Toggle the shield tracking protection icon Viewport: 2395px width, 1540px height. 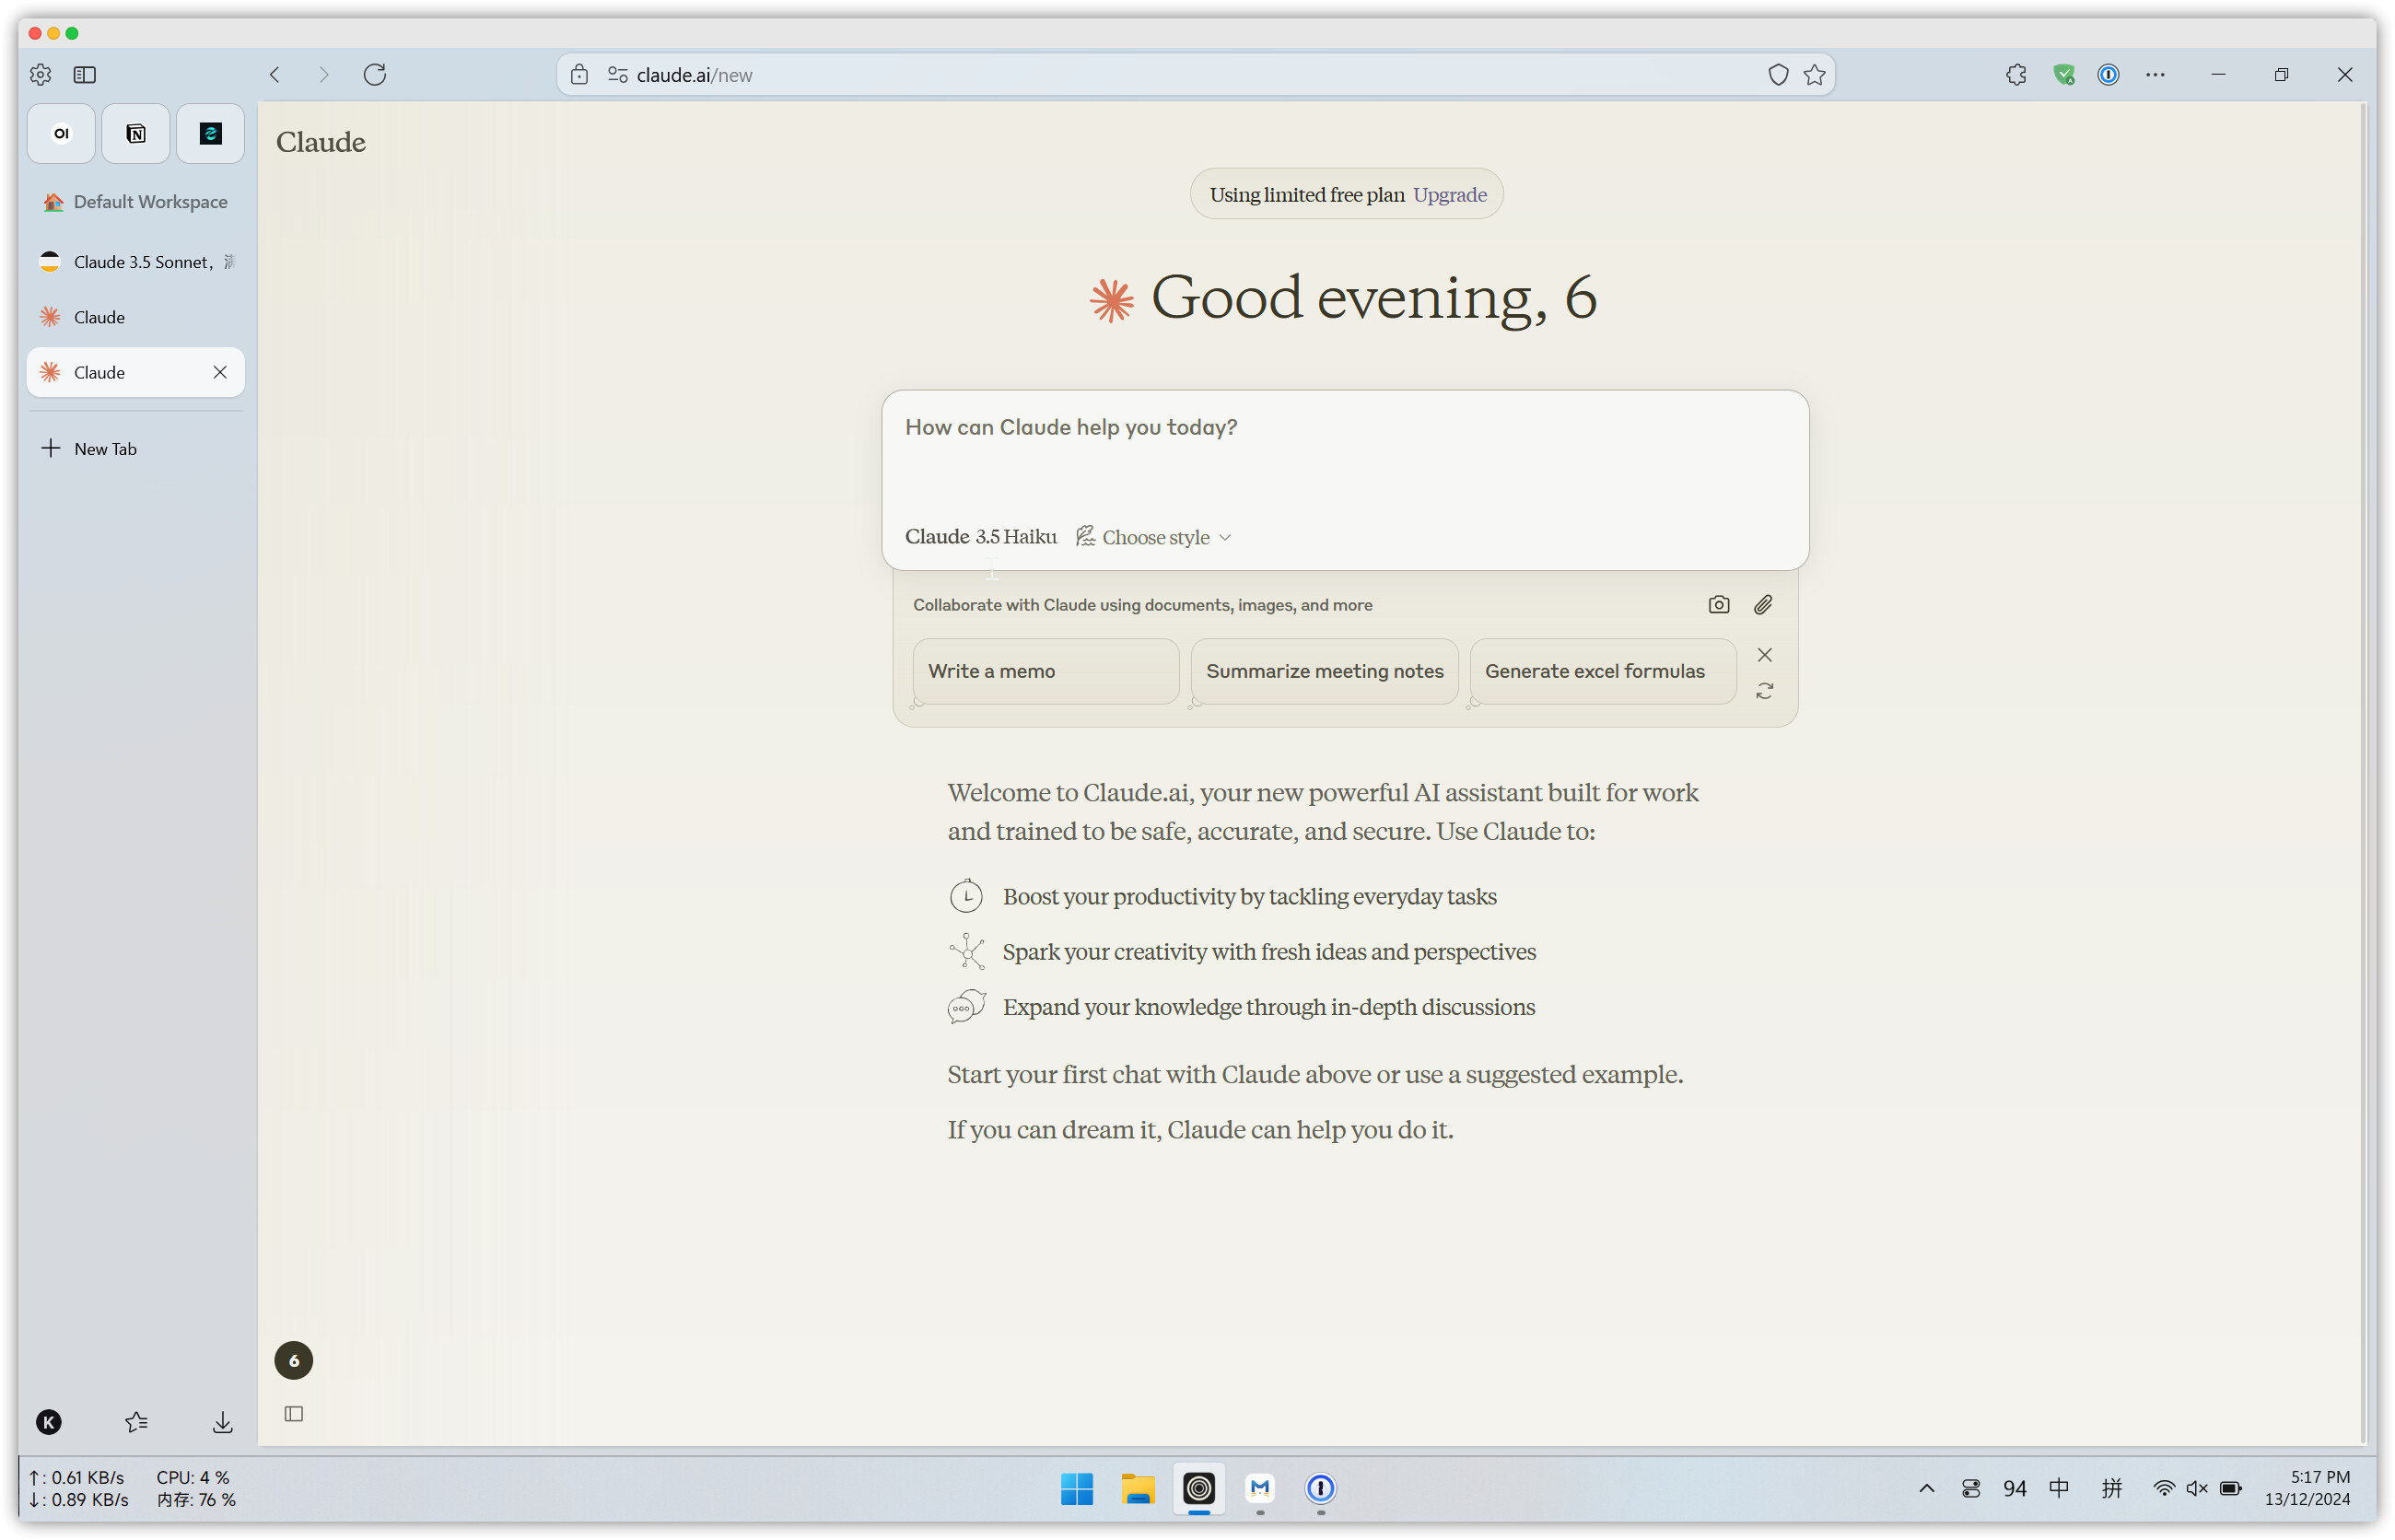[x=1777, y=74]
